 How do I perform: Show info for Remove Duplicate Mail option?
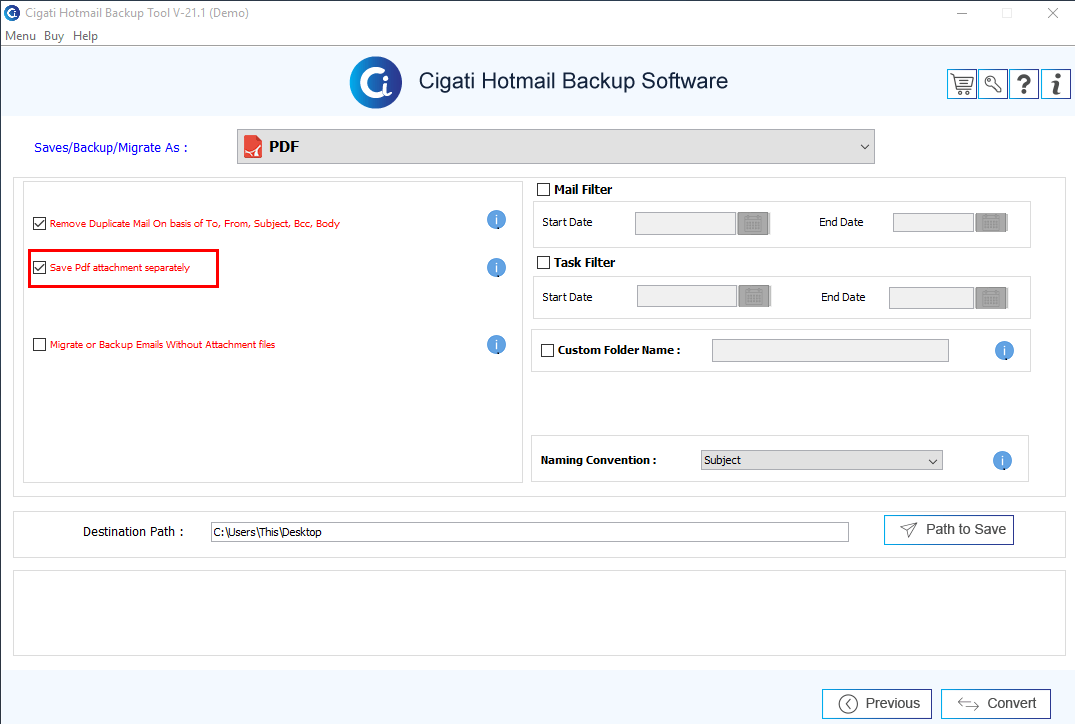pos(496,220)
